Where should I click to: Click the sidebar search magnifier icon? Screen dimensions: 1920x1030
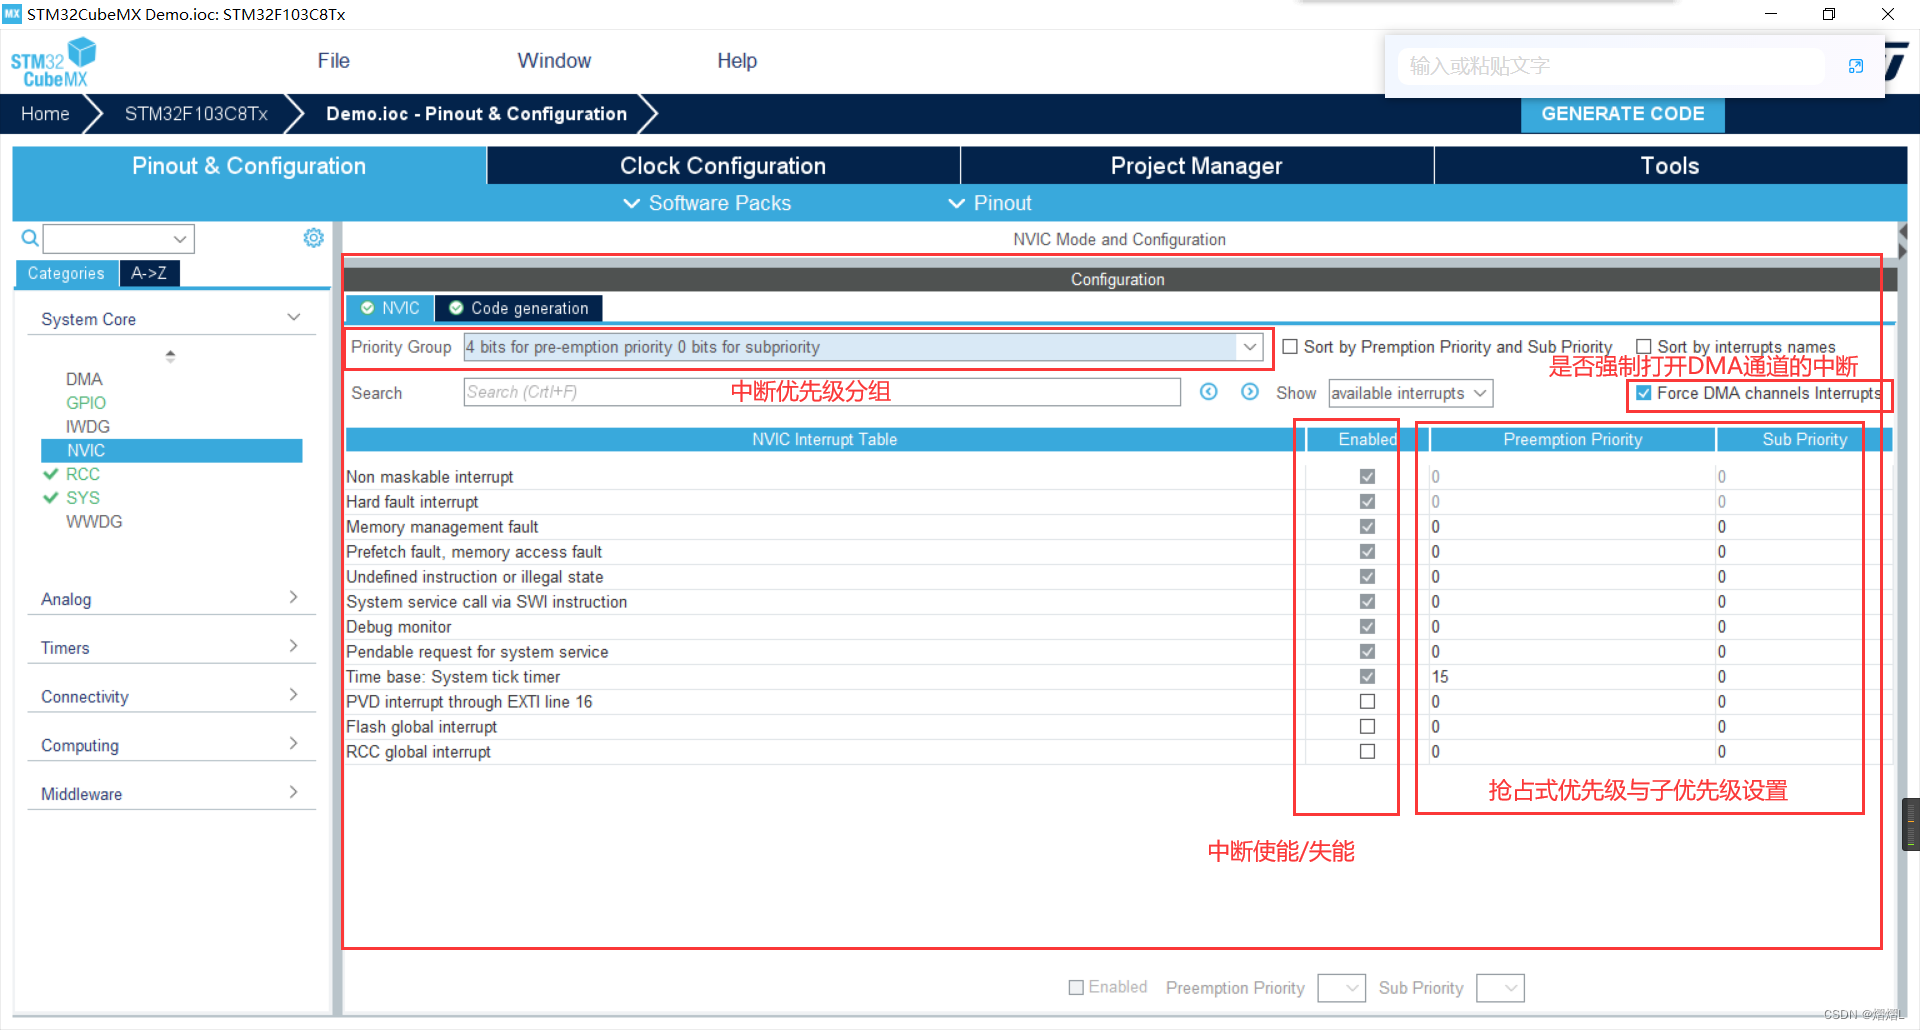pos(30,238)
